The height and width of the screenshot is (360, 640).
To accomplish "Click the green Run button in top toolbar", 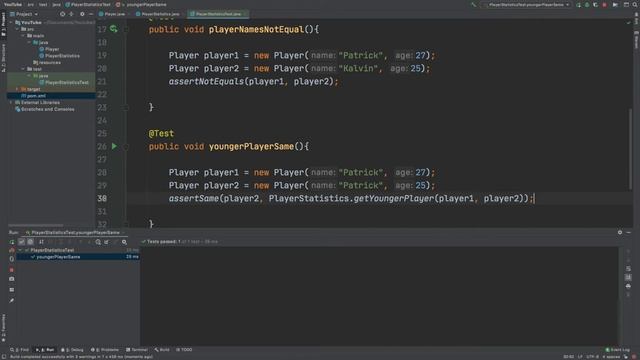I will [578, 5].
